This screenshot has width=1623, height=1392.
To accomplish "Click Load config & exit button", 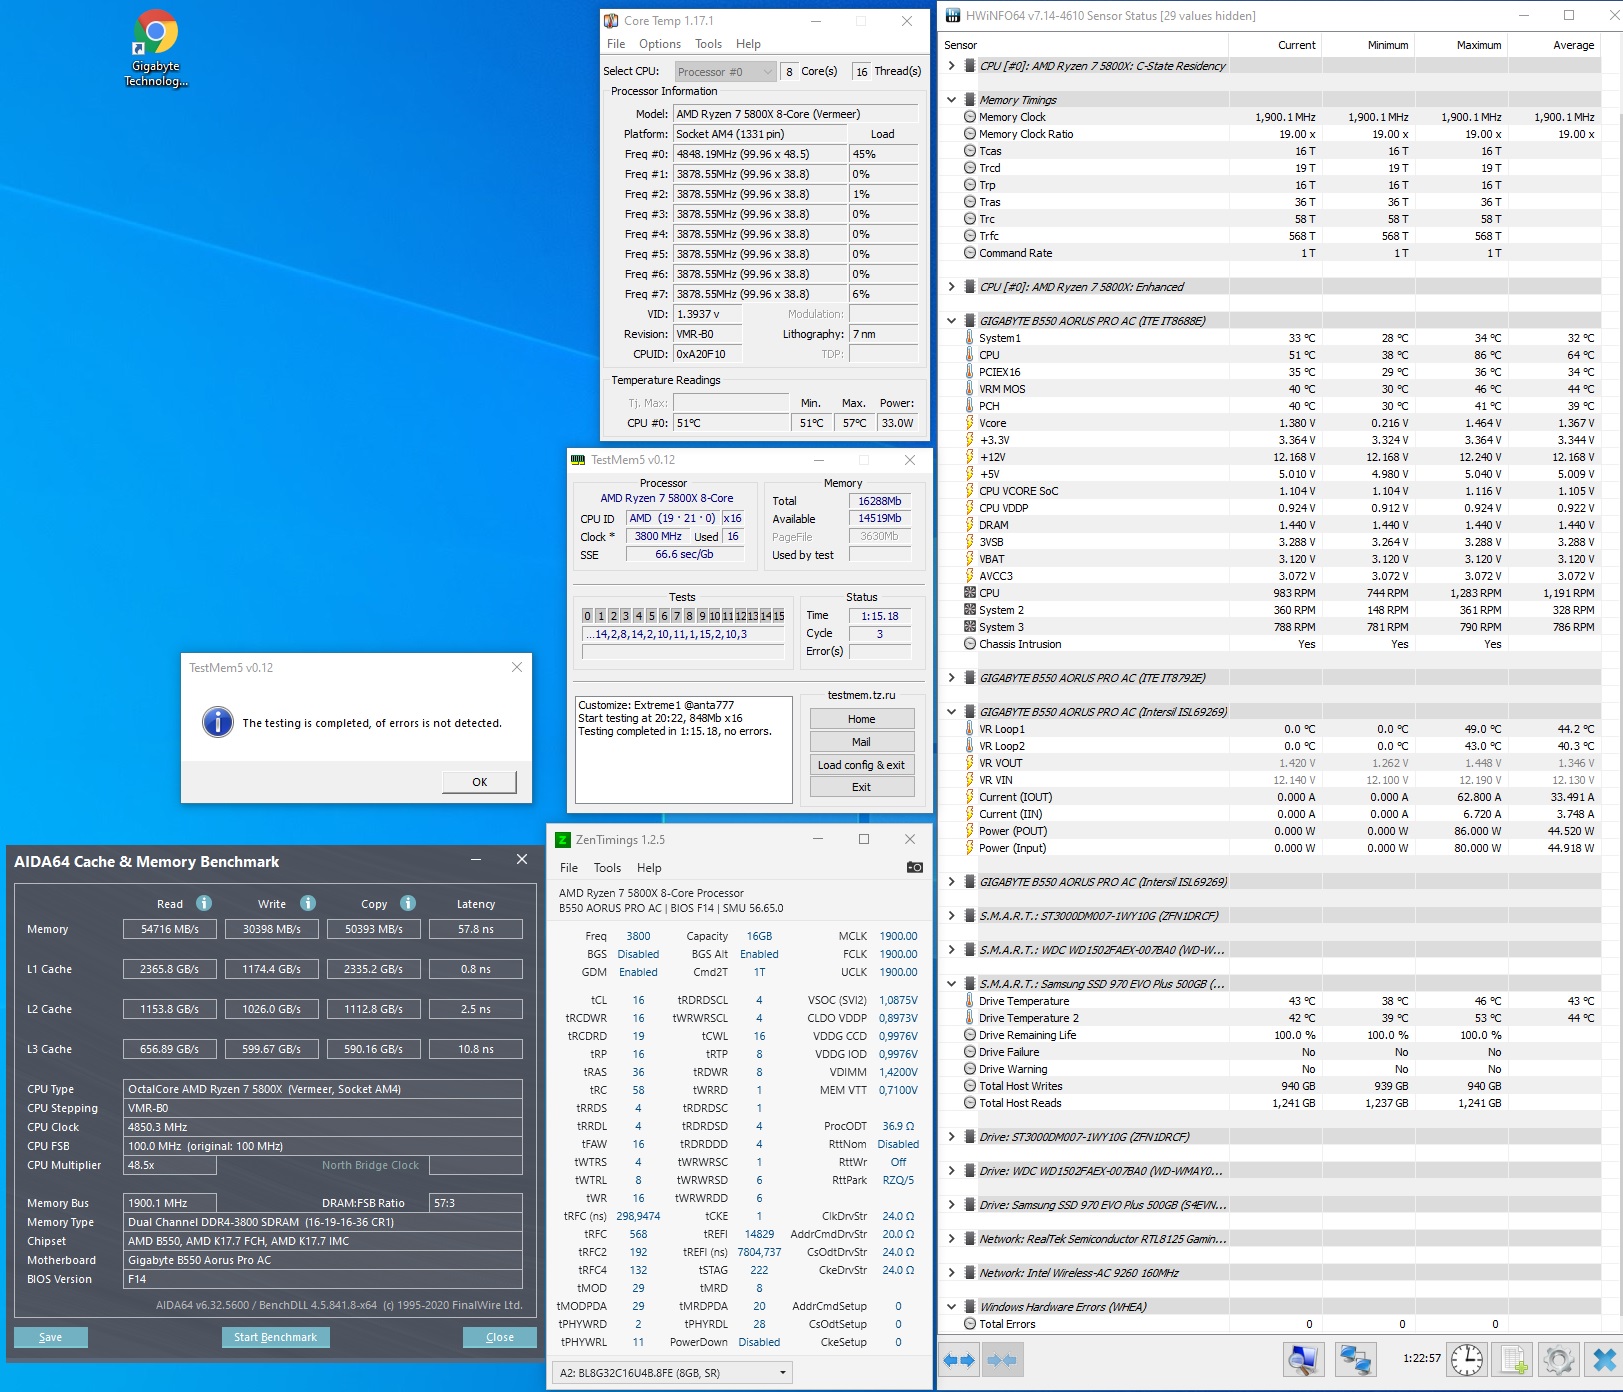I will pyautogui.click(x=862, y=765).
